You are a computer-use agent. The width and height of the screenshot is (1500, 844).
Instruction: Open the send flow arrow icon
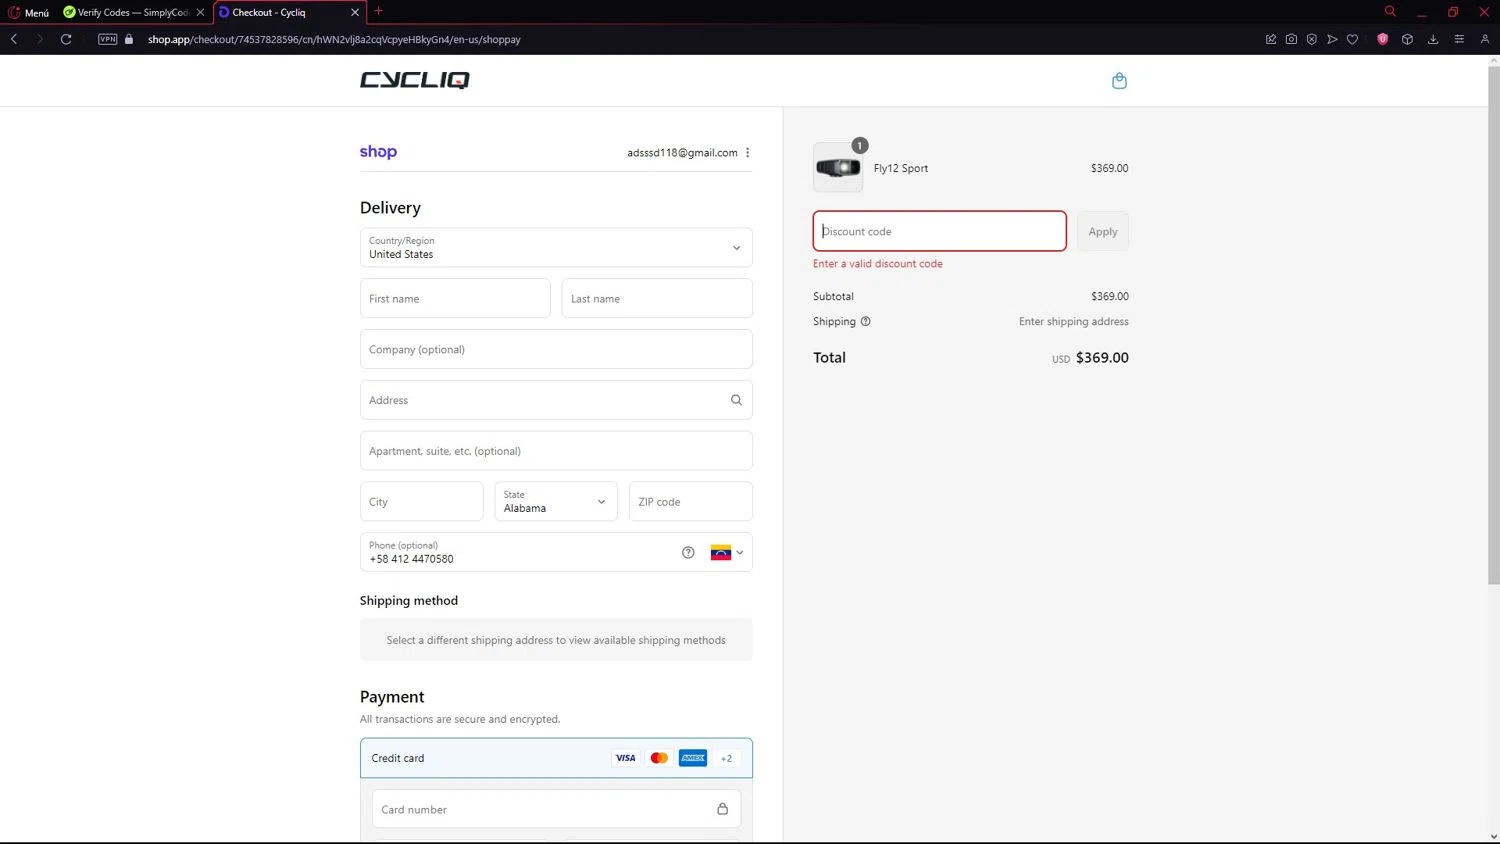tap(1332, 39)
